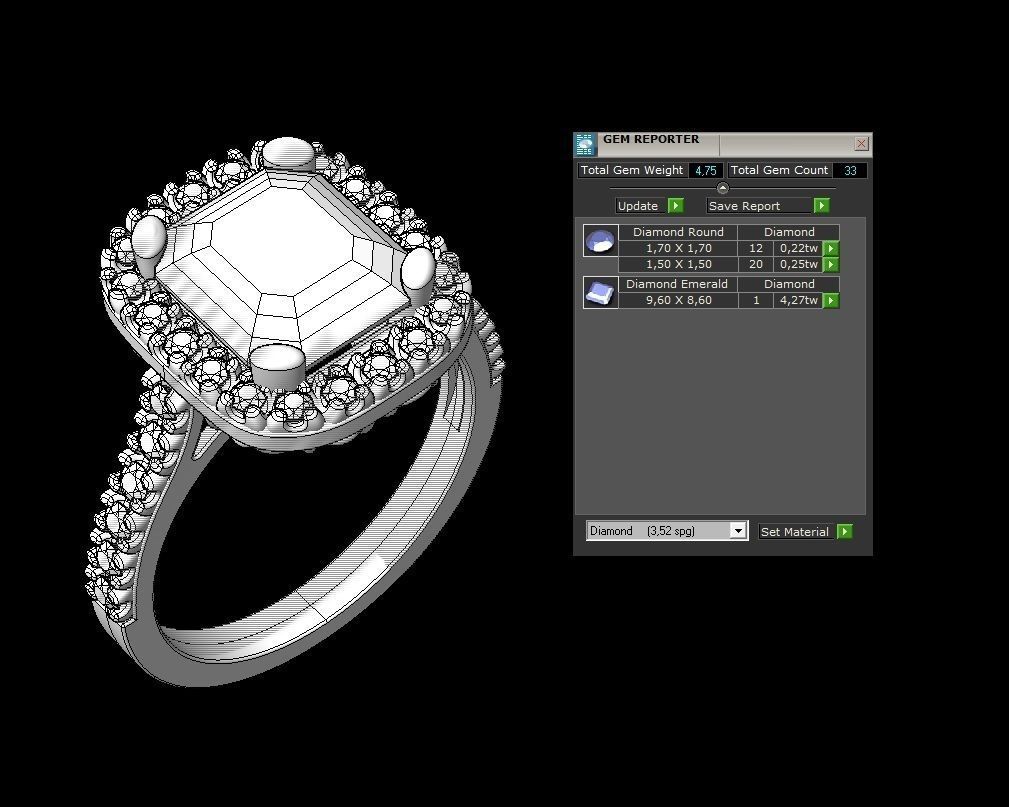1009x807 pixels.
Task: Open the Diamond (3,52 spg) material dropdown
Action: [667, 531]
